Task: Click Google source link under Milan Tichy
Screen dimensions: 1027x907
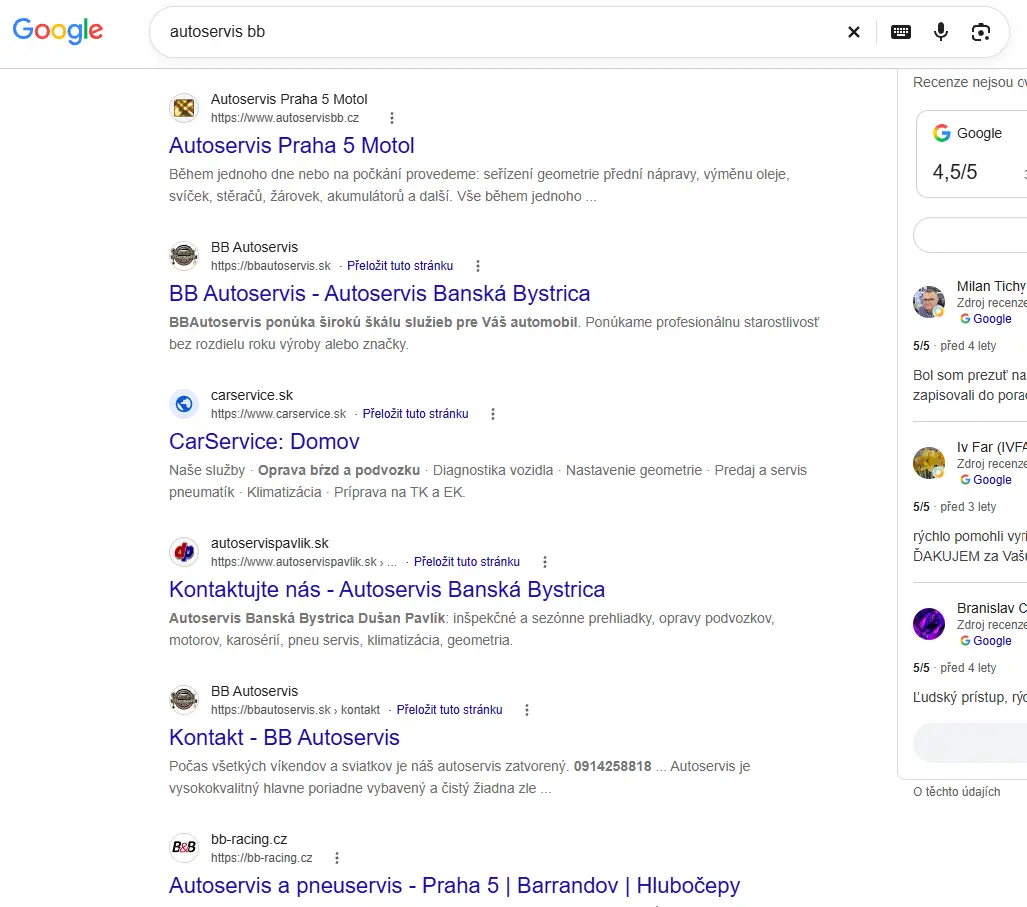Action: click(x=986, y=319)
